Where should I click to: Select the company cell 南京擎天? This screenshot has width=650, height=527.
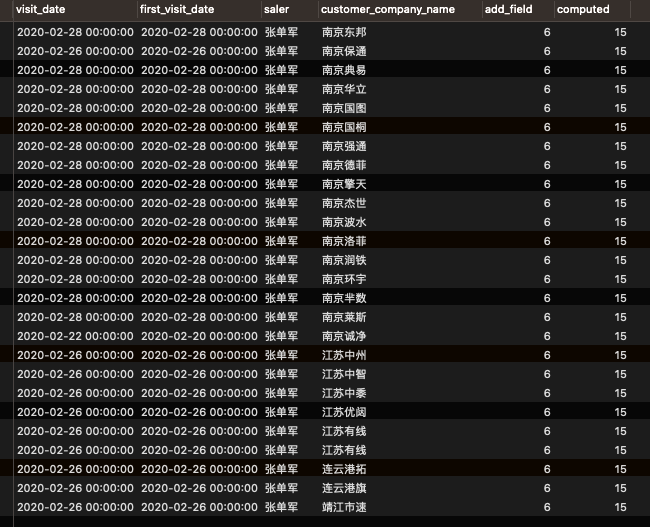coord(344,184)
